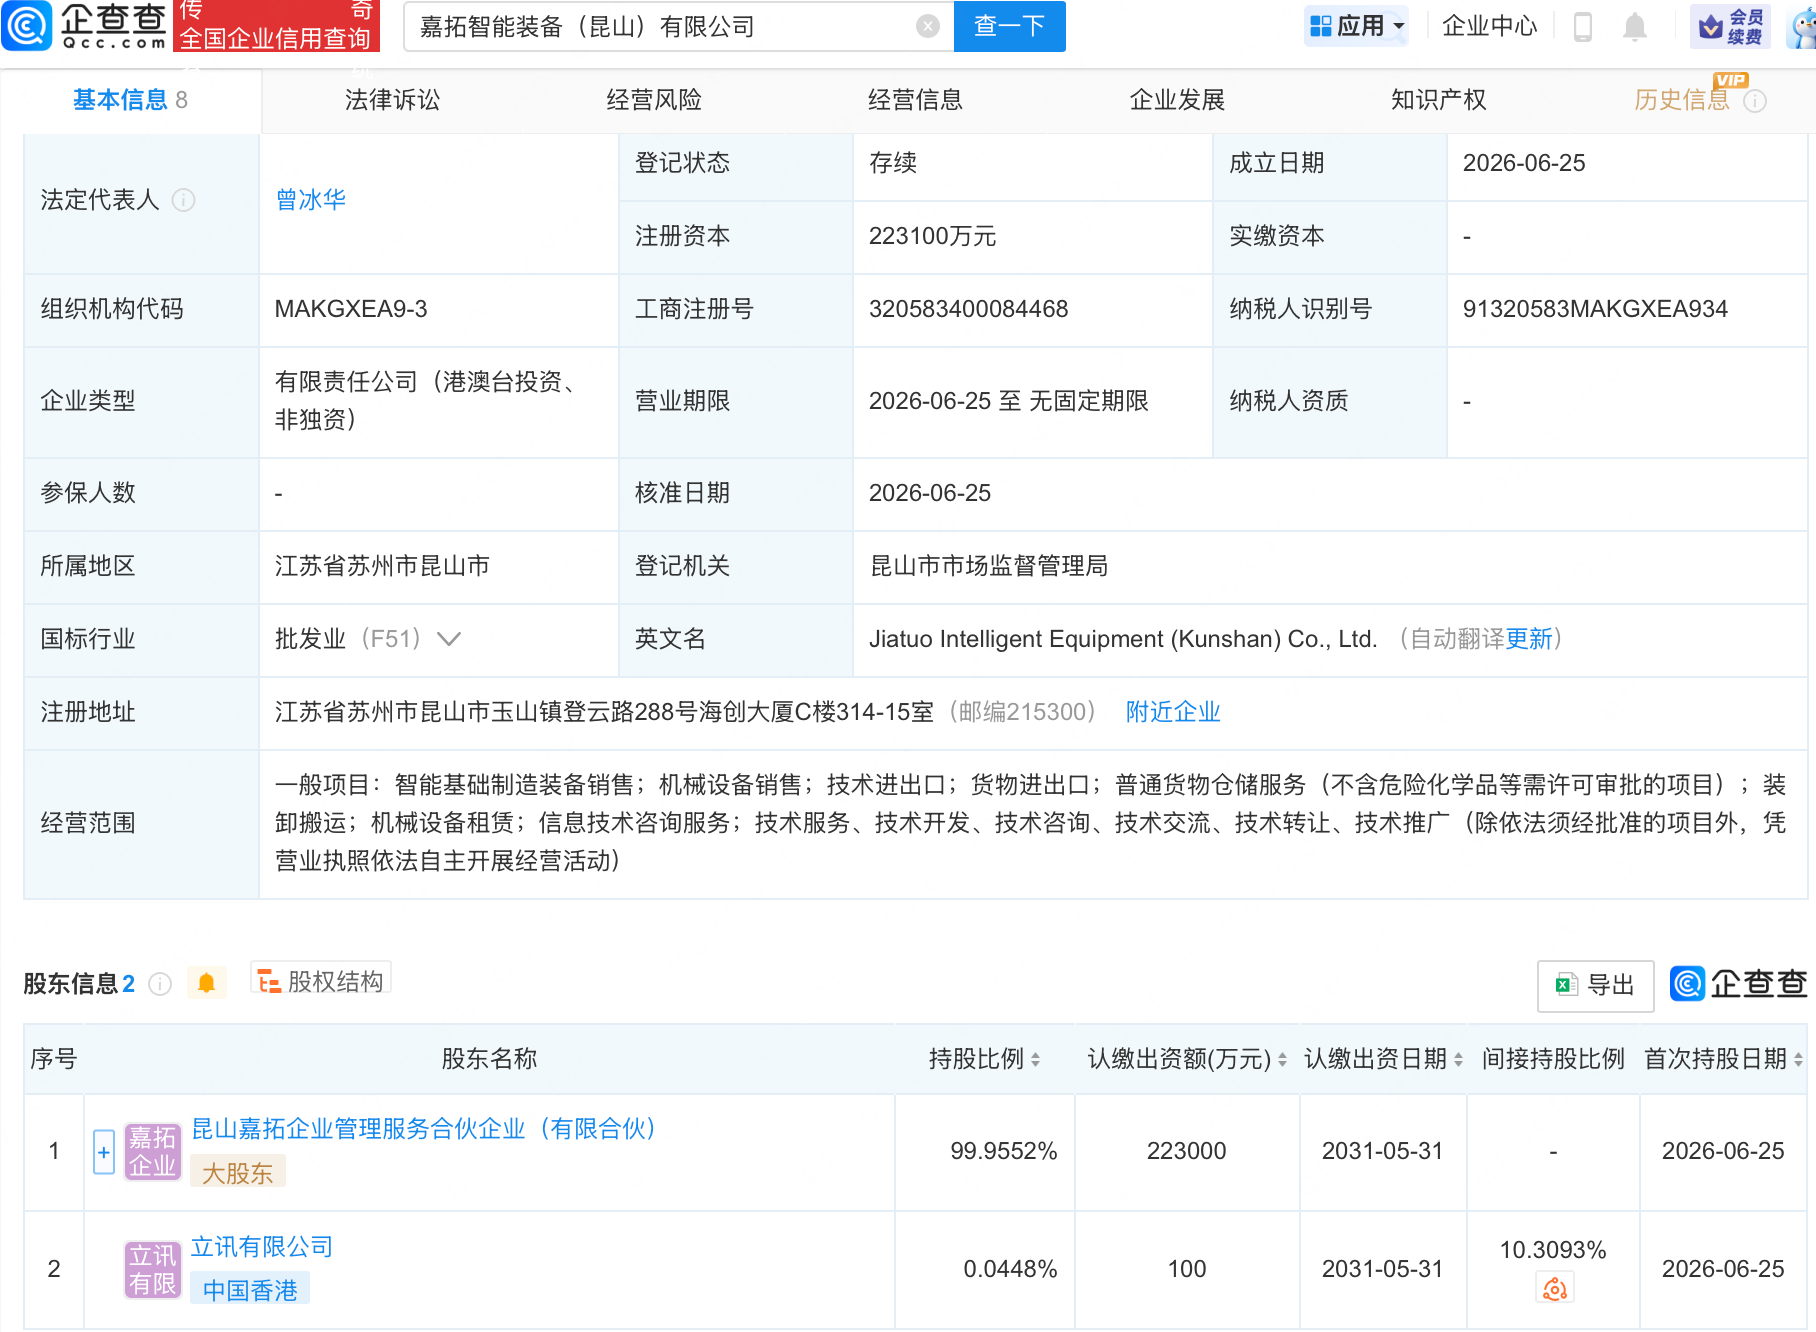Expand the 昆山嘉拓企业管理服务合伙企业 shareholder row
Screen dimensions: 1816x1332
click(x=104, y=1152)
